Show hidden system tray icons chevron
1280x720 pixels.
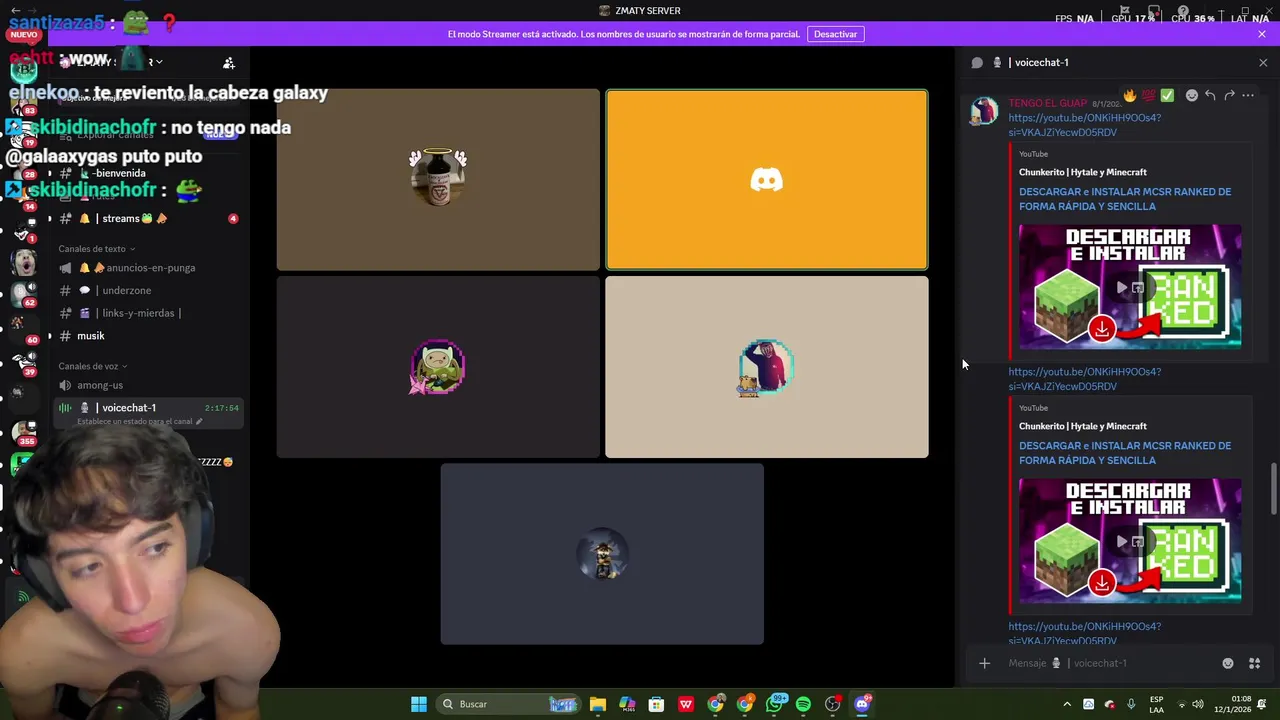coord(1066,704)
